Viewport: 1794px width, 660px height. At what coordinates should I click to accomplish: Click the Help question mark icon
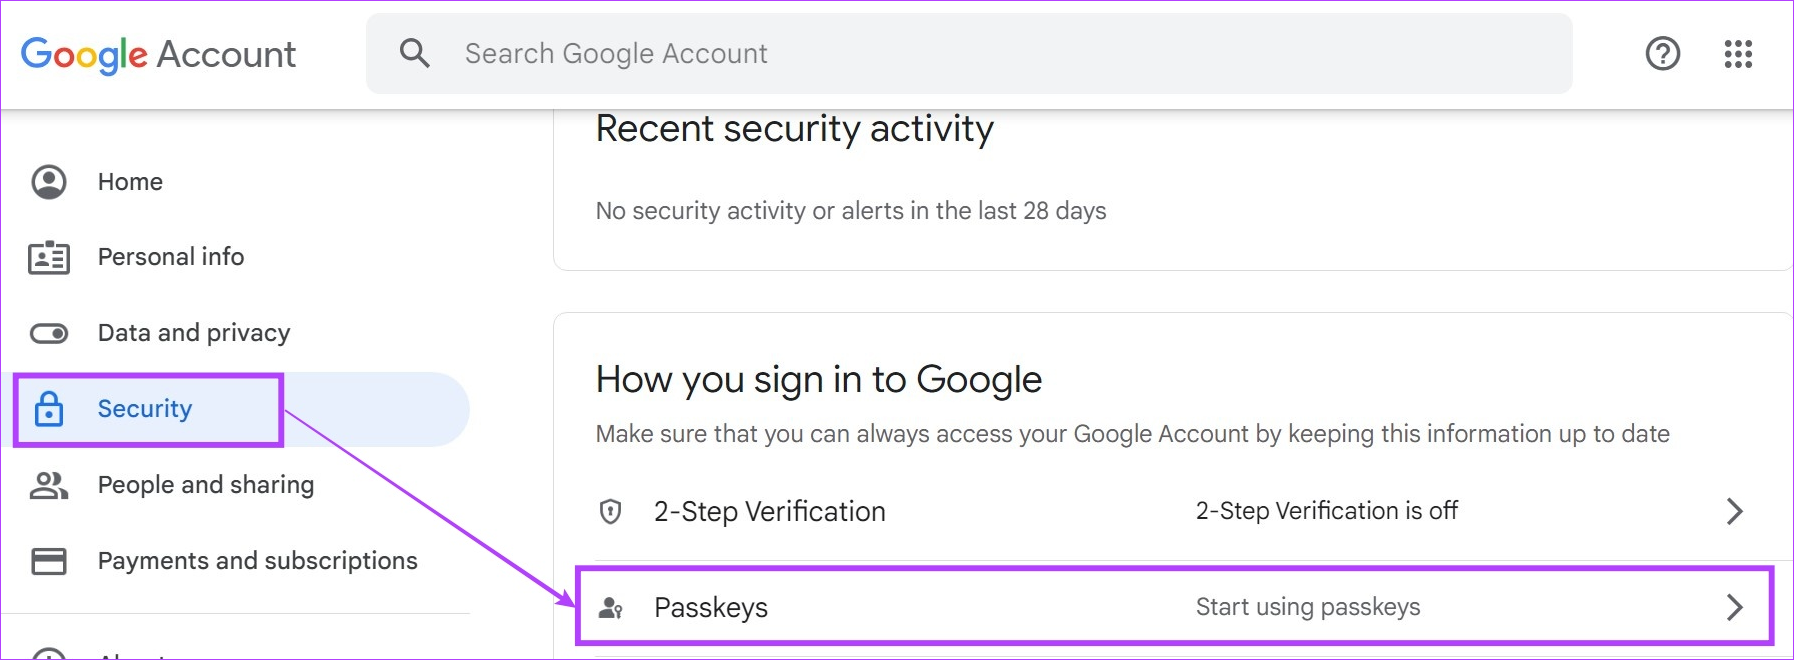(x=1663, y=53)
